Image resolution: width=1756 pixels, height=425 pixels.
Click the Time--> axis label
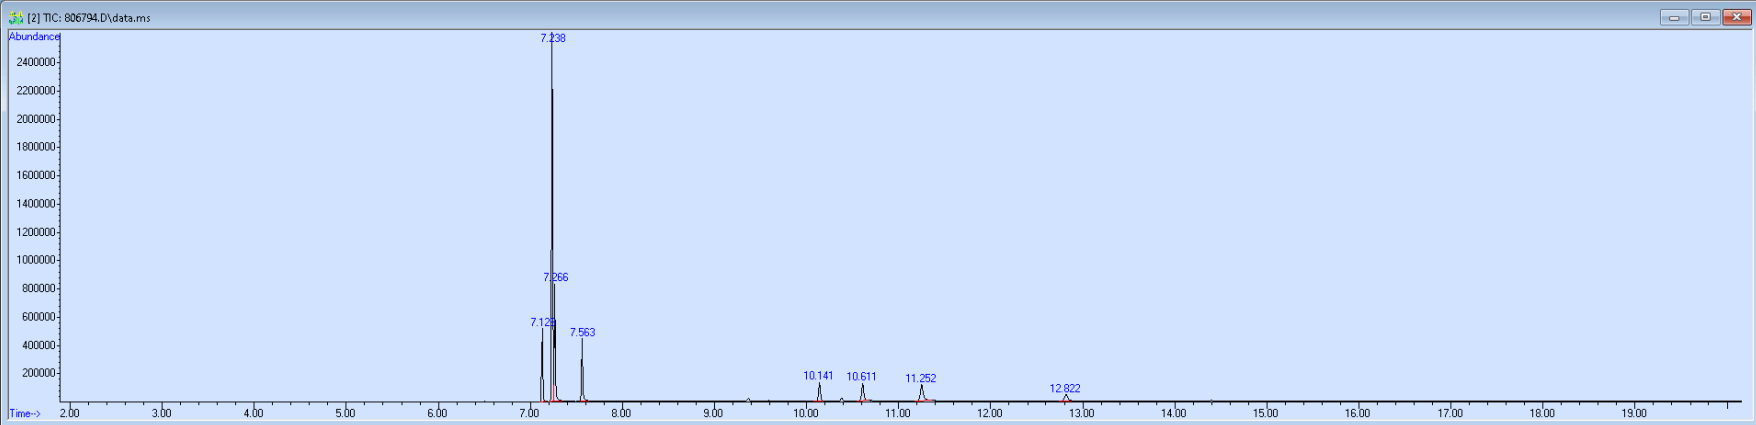[25, 414]
